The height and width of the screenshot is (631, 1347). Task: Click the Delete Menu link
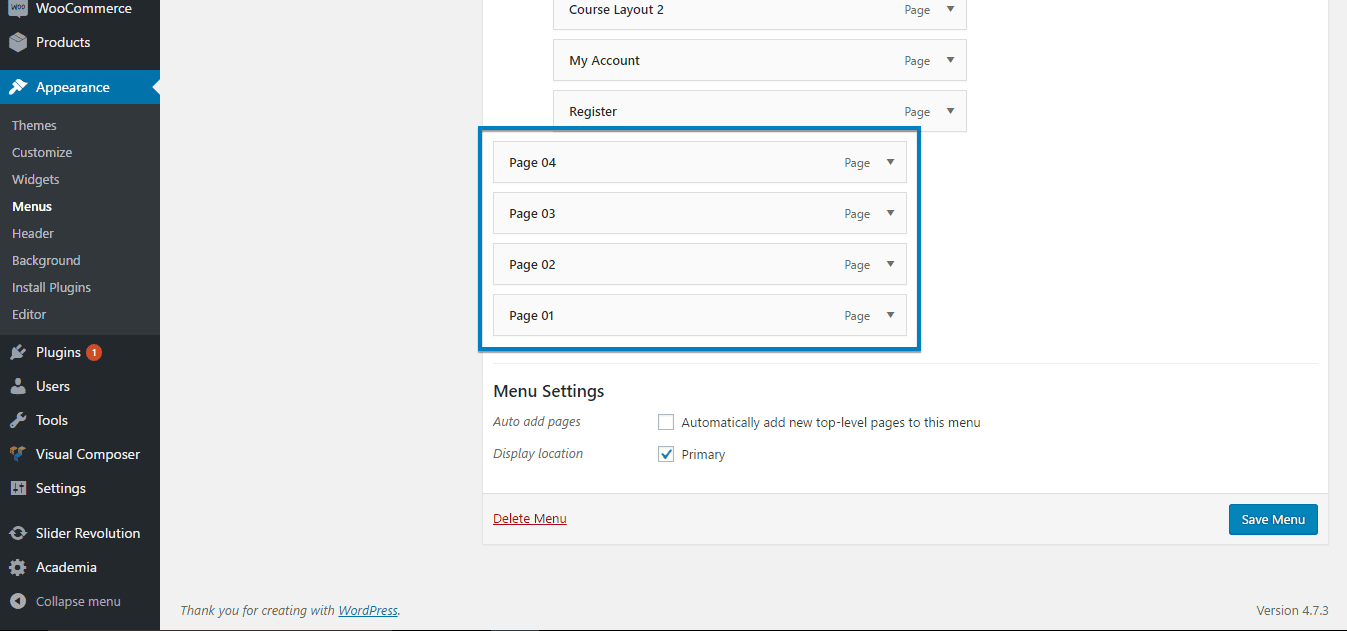[x=530, y=518]
